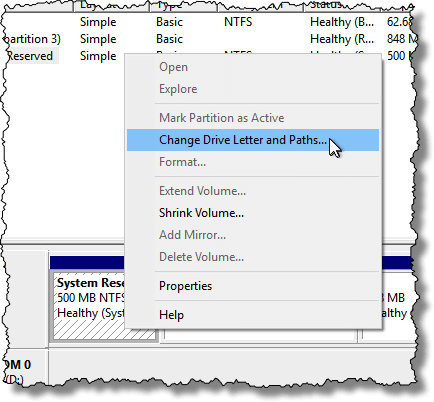Select Add Mirror option

[253, 235]
